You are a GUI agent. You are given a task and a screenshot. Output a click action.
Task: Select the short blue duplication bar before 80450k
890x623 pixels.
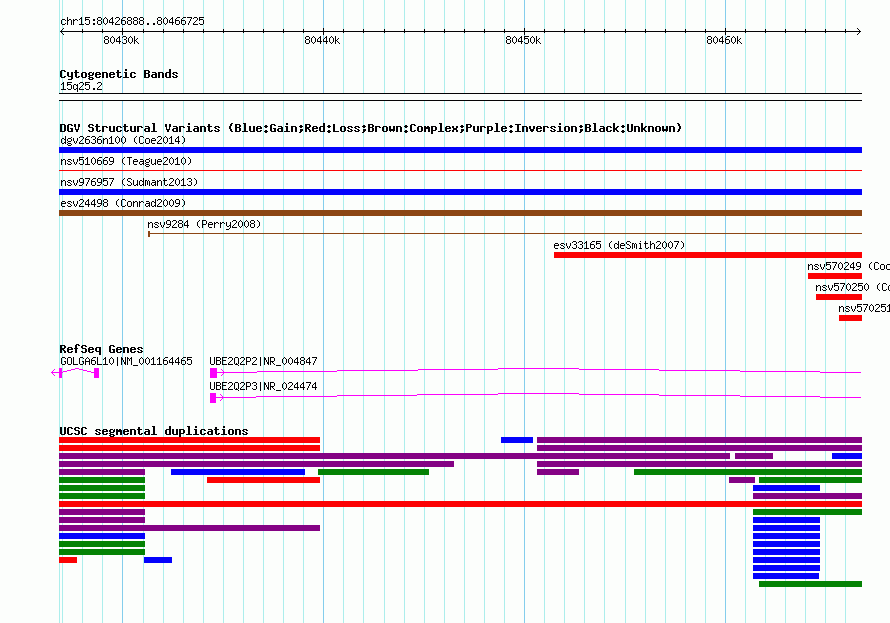coord(517,440)
